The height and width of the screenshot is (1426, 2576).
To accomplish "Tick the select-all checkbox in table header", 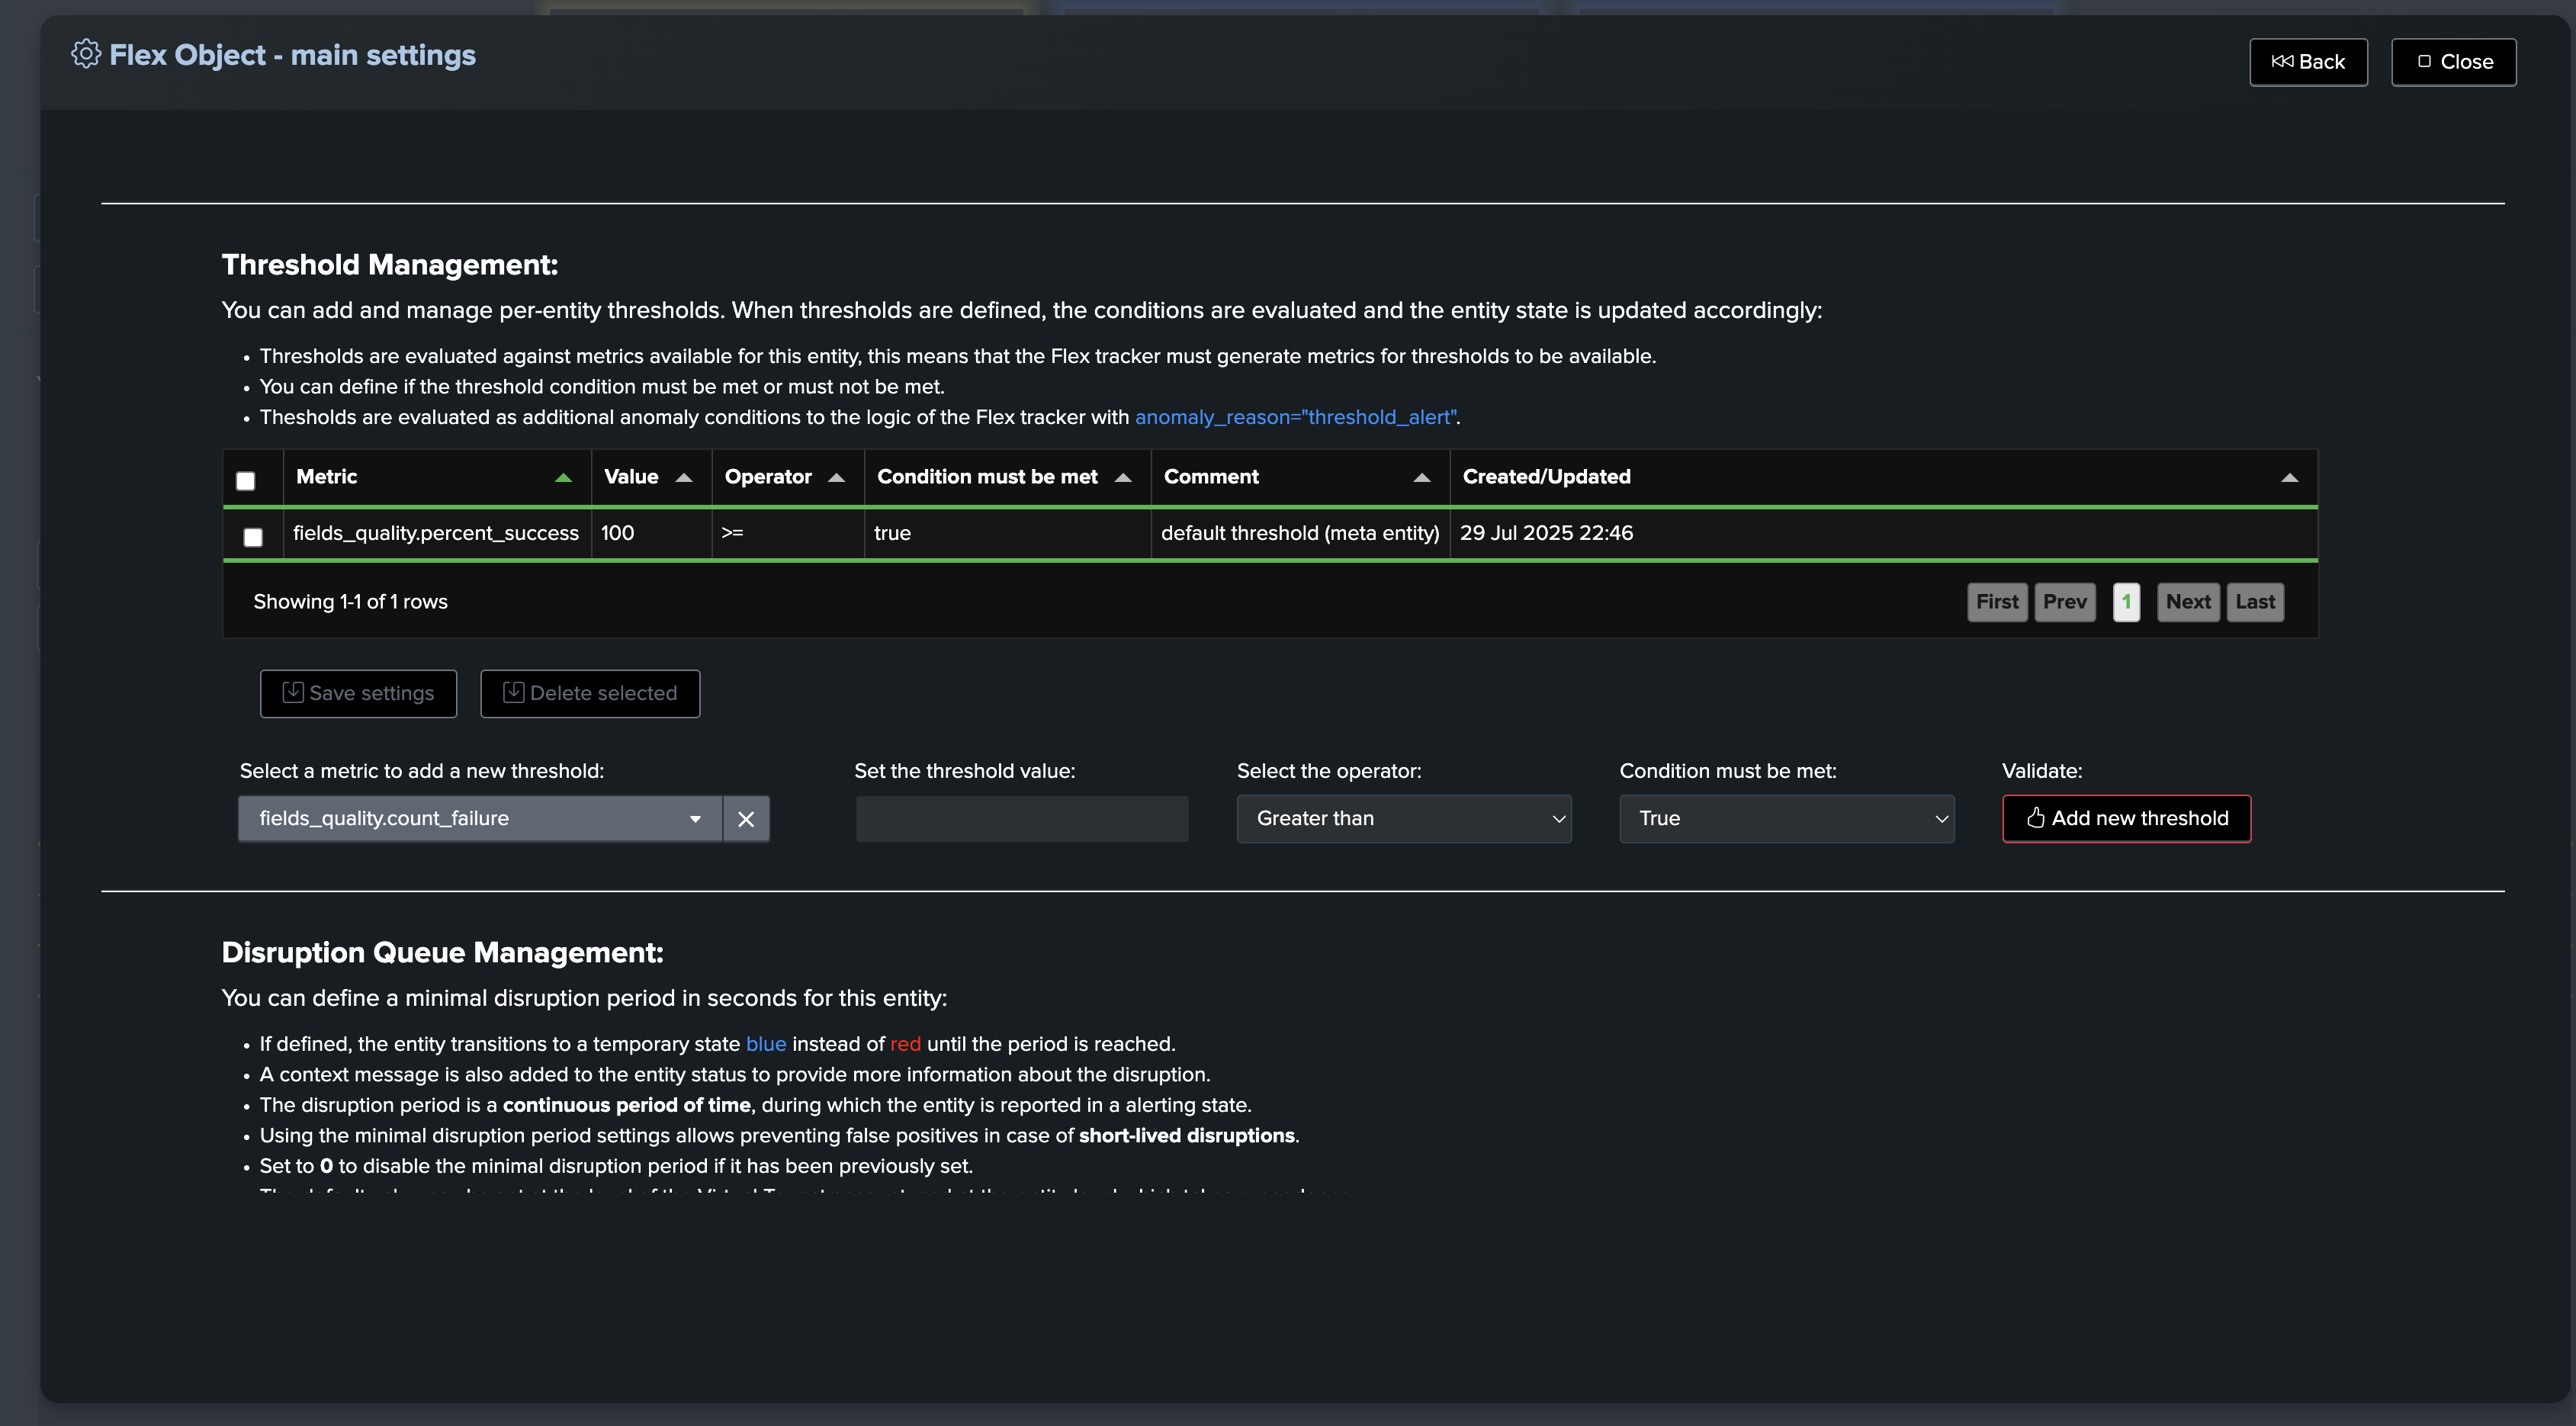I will (245, 481).
